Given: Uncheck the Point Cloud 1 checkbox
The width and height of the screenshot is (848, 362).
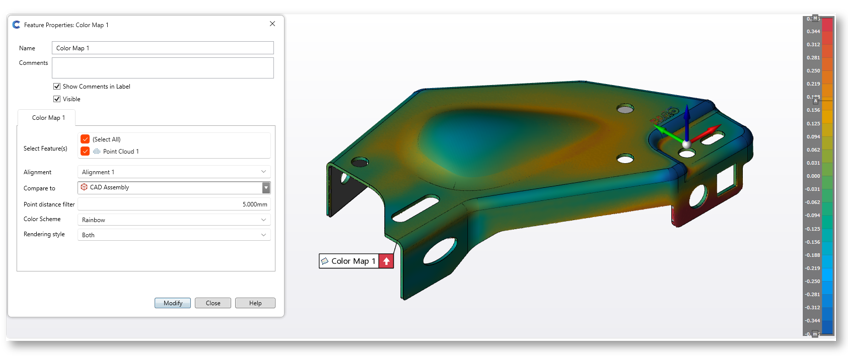Looking at the screenshot, I should tap(85, 152).
